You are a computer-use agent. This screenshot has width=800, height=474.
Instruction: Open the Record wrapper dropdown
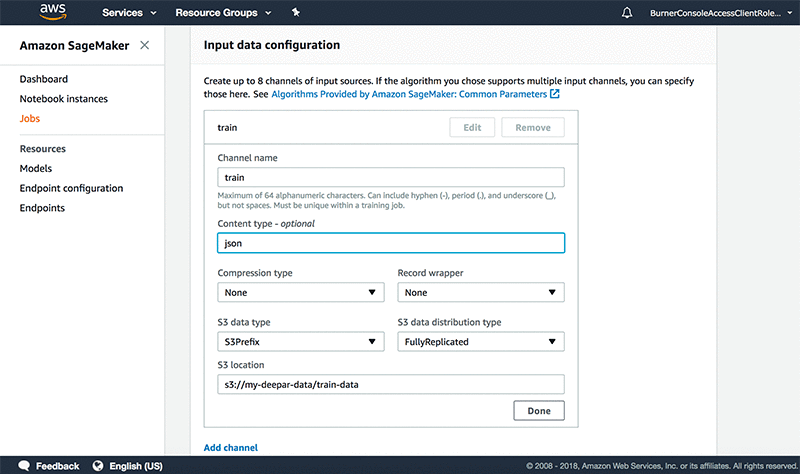481,292
